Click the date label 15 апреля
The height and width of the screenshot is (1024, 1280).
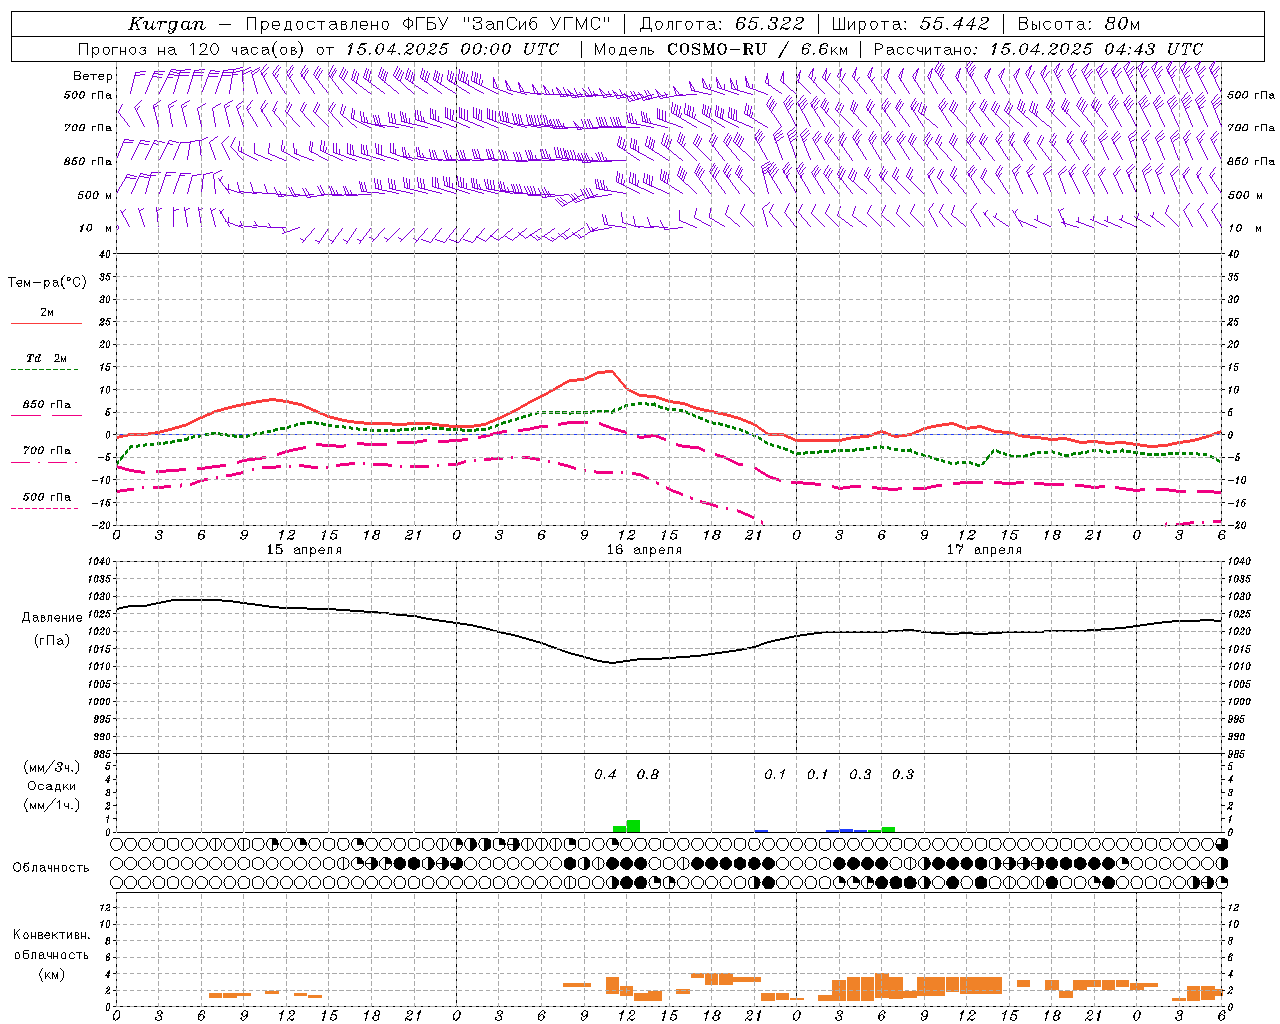click(304, 550)
